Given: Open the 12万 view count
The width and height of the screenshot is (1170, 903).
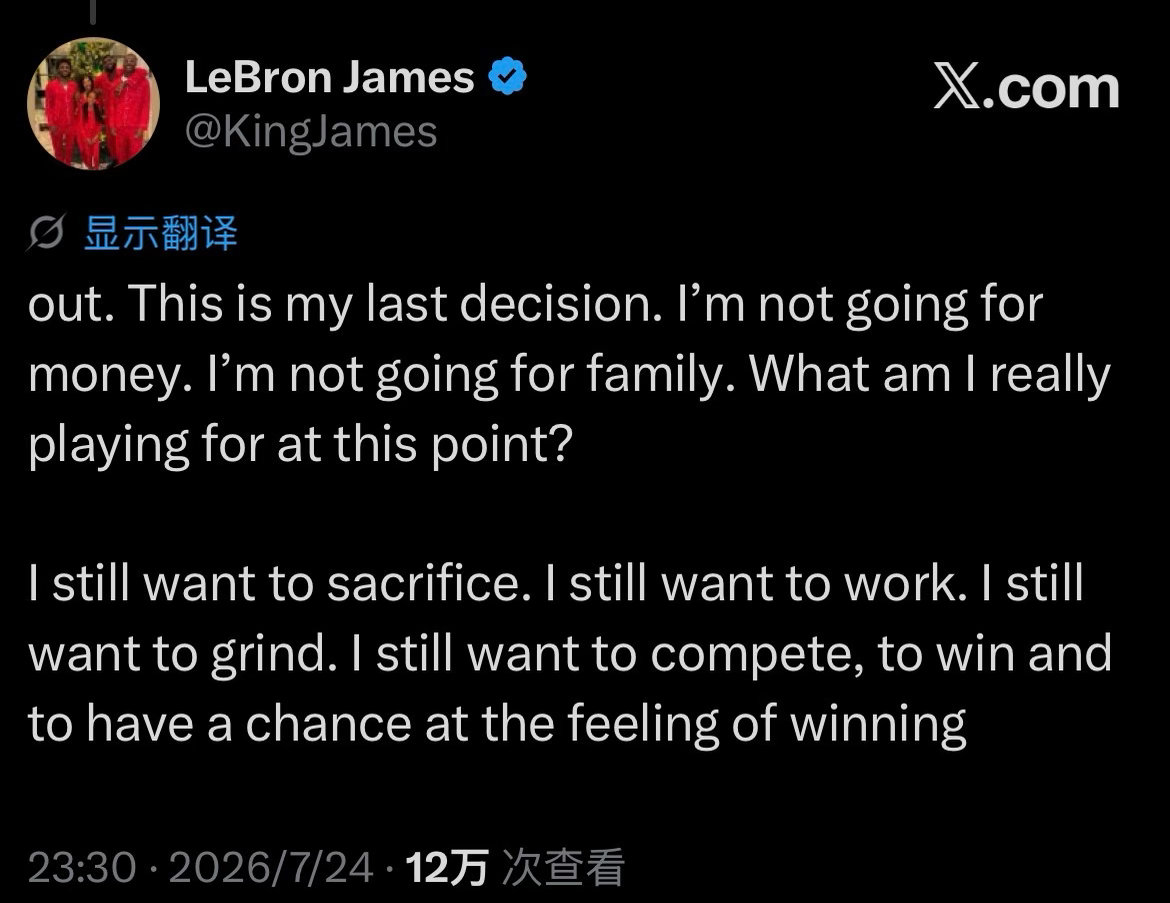Looking at the screenshot, I should pos(446,868).
